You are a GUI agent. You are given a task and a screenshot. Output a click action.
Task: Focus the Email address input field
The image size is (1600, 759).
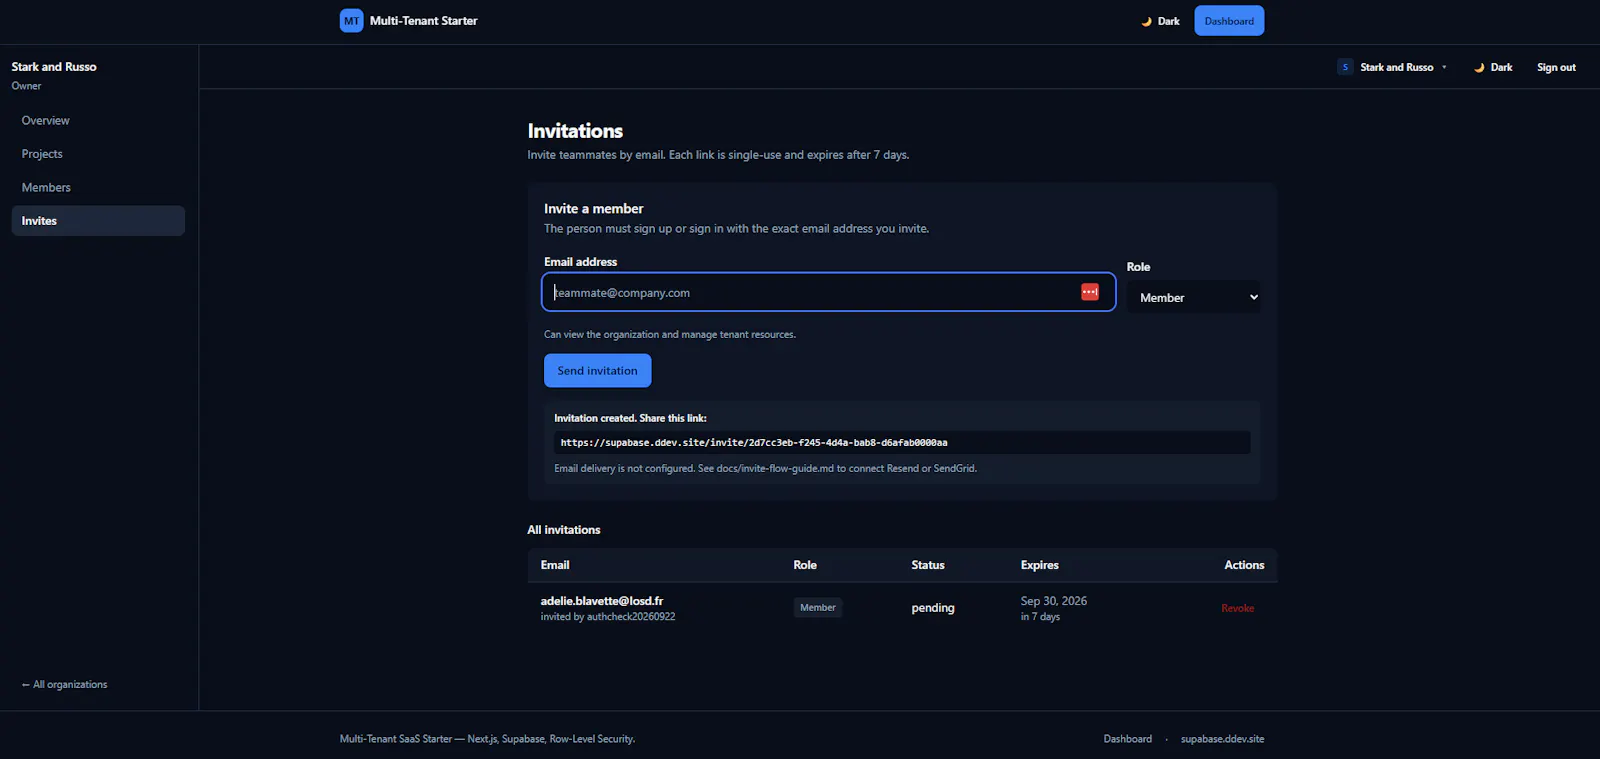point(828,292)
